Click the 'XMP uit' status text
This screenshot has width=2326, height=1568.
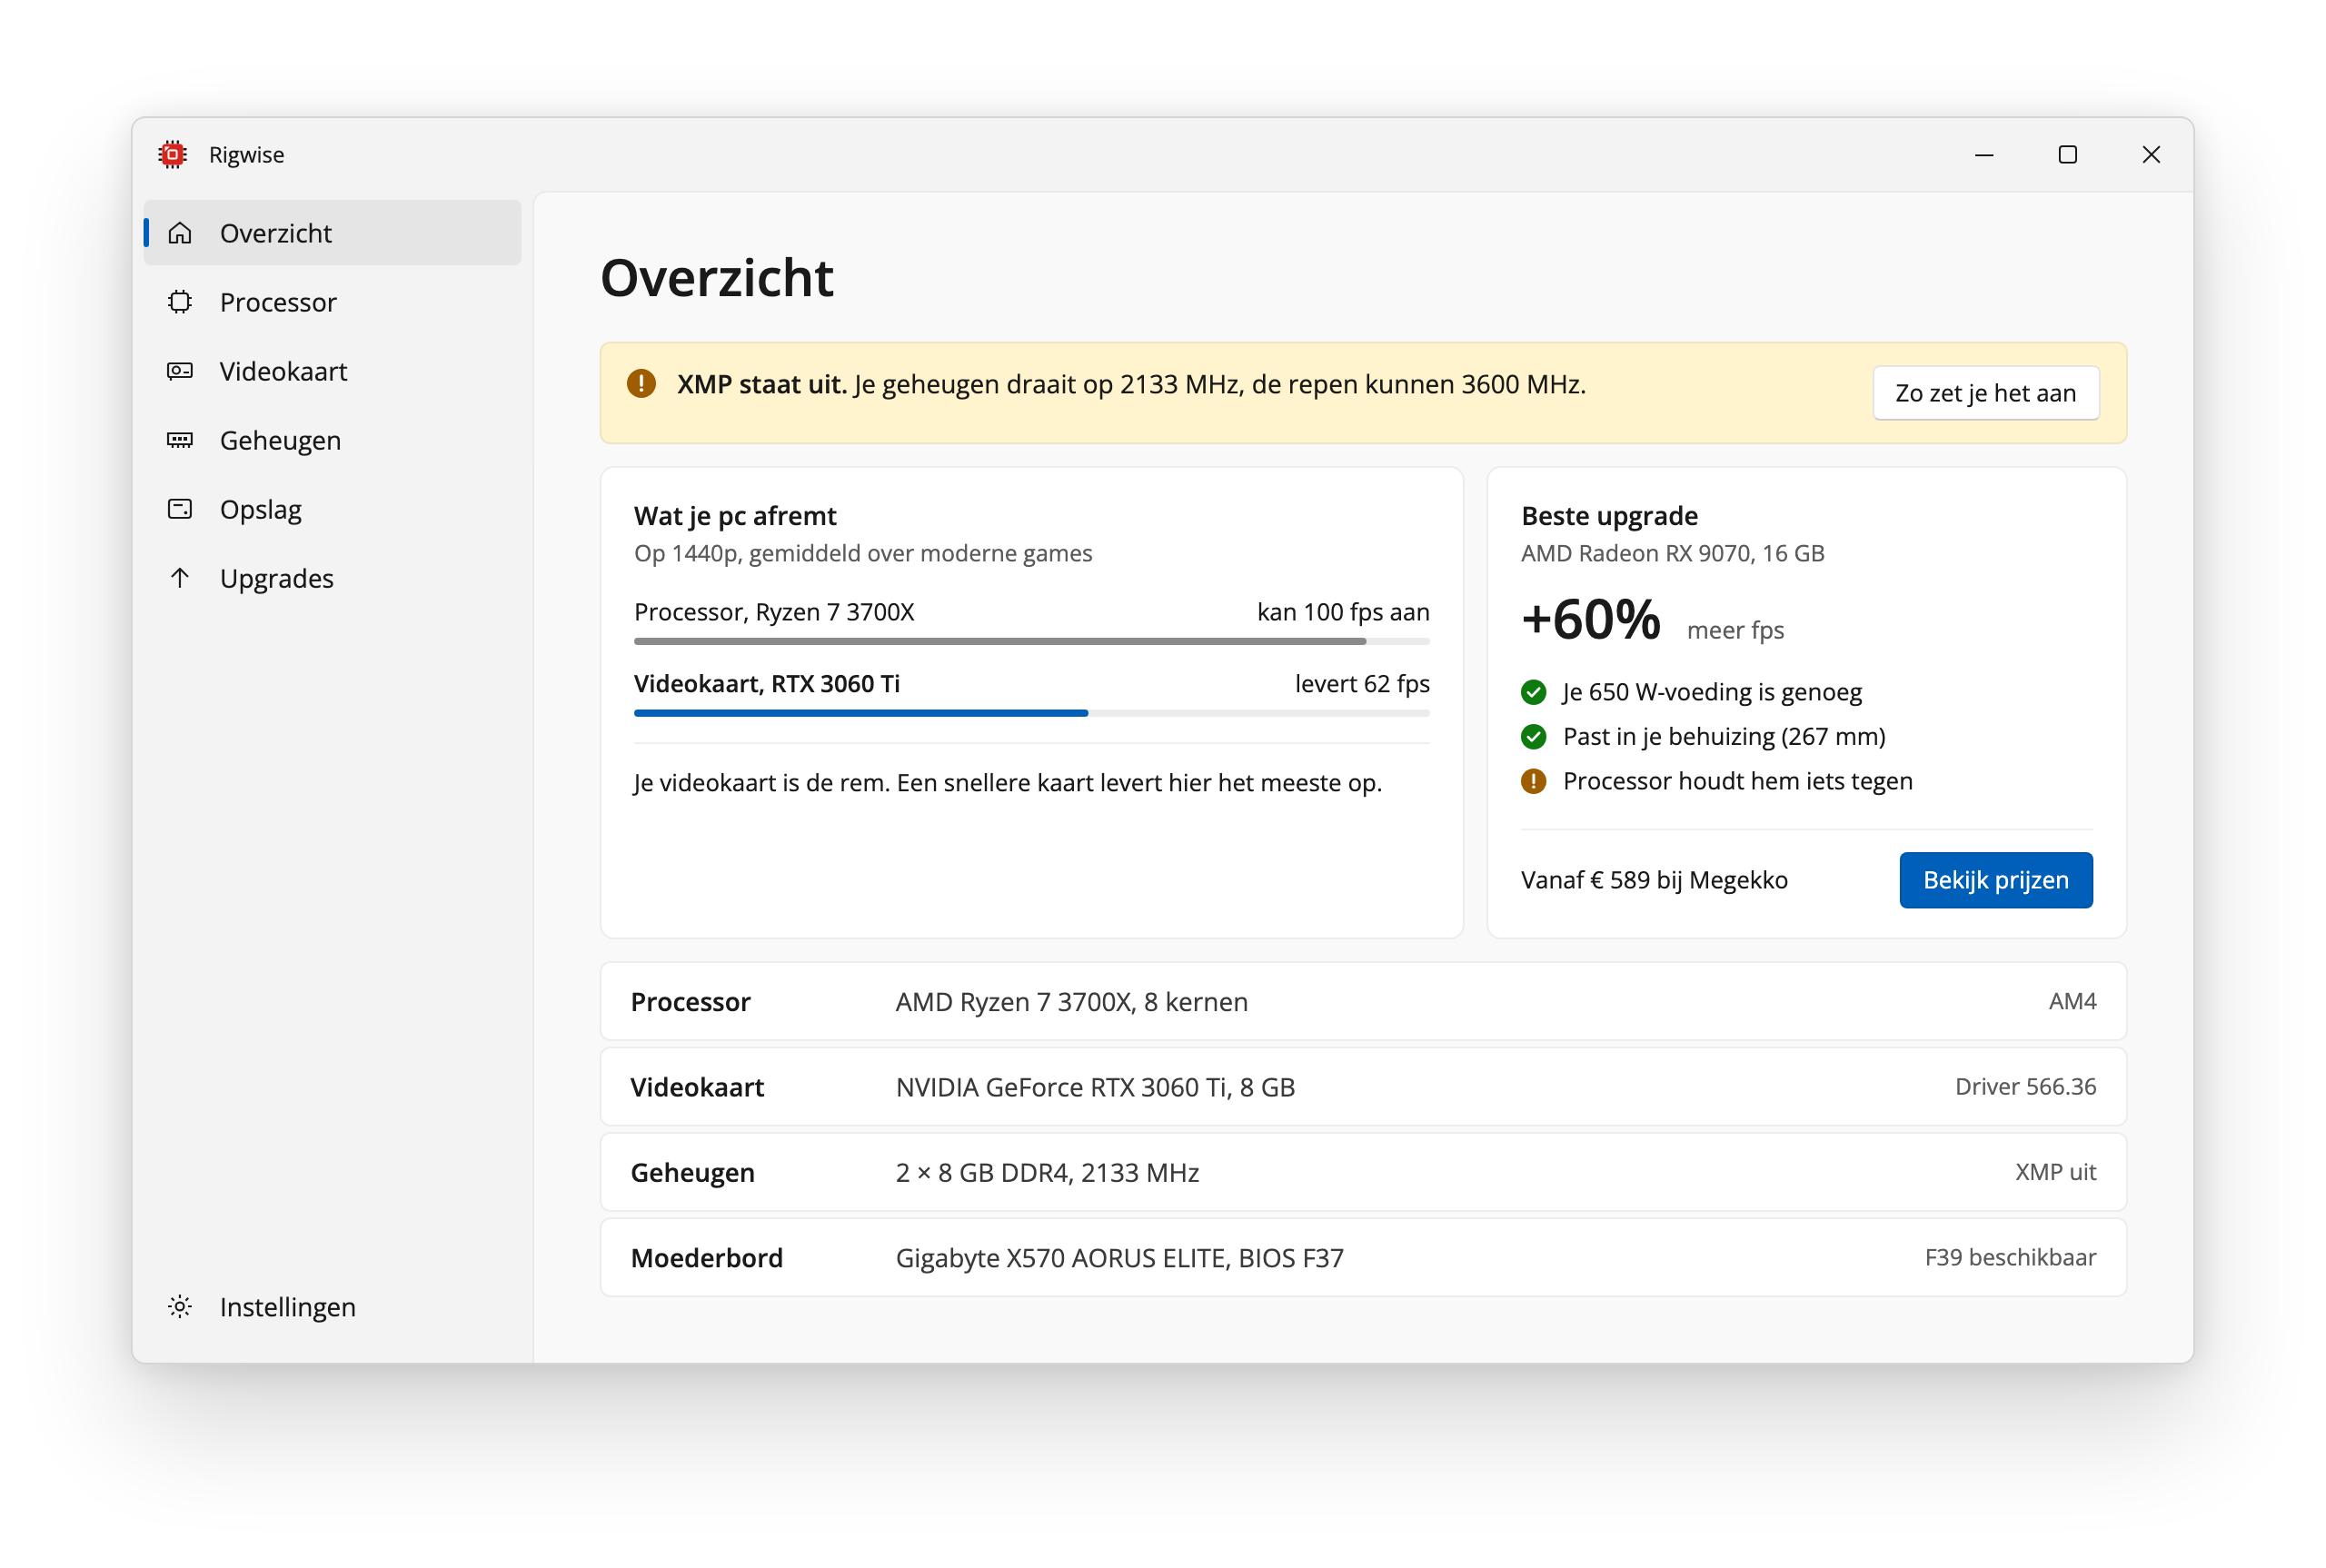pyautogui.click(x=2055, y=1172)
